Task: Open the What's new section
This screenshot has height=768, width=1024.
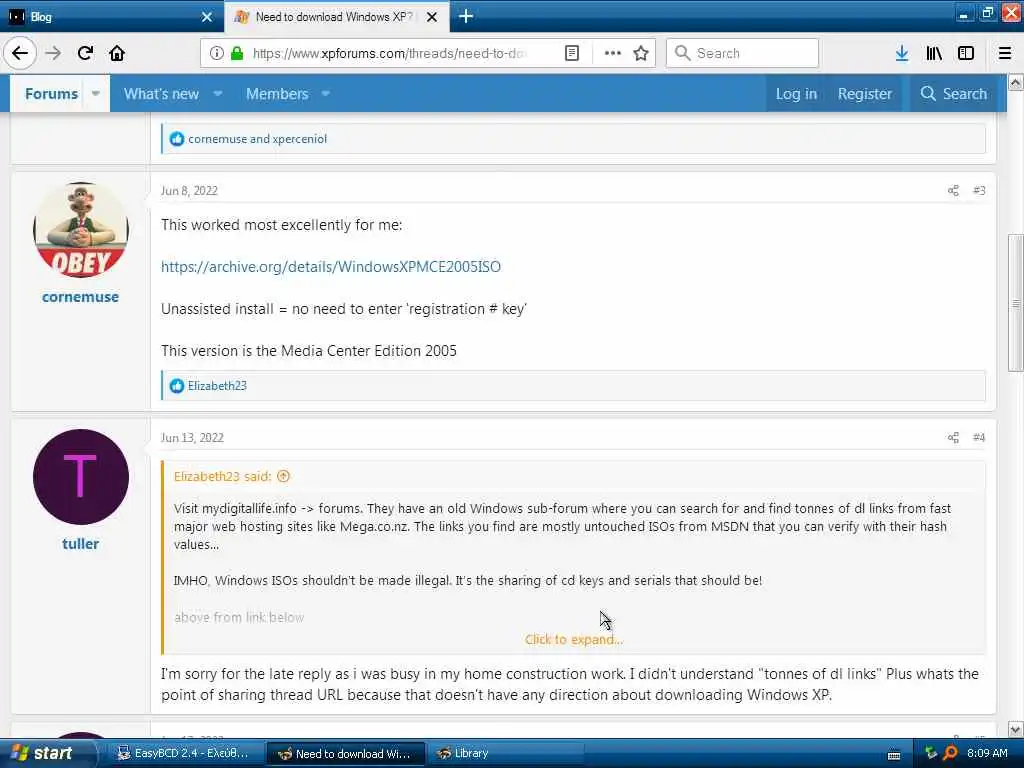Action: click(161, 93)
